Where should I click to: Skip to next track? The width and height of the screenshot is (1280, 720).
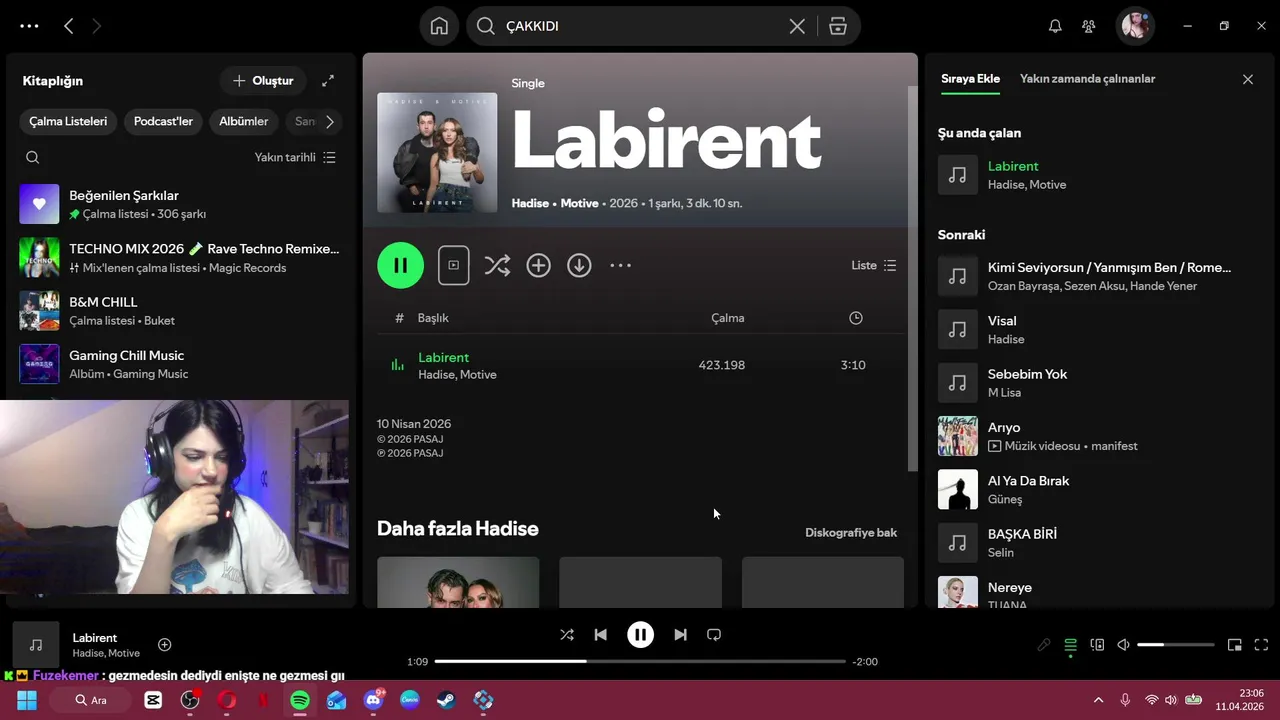coord(680,635)
